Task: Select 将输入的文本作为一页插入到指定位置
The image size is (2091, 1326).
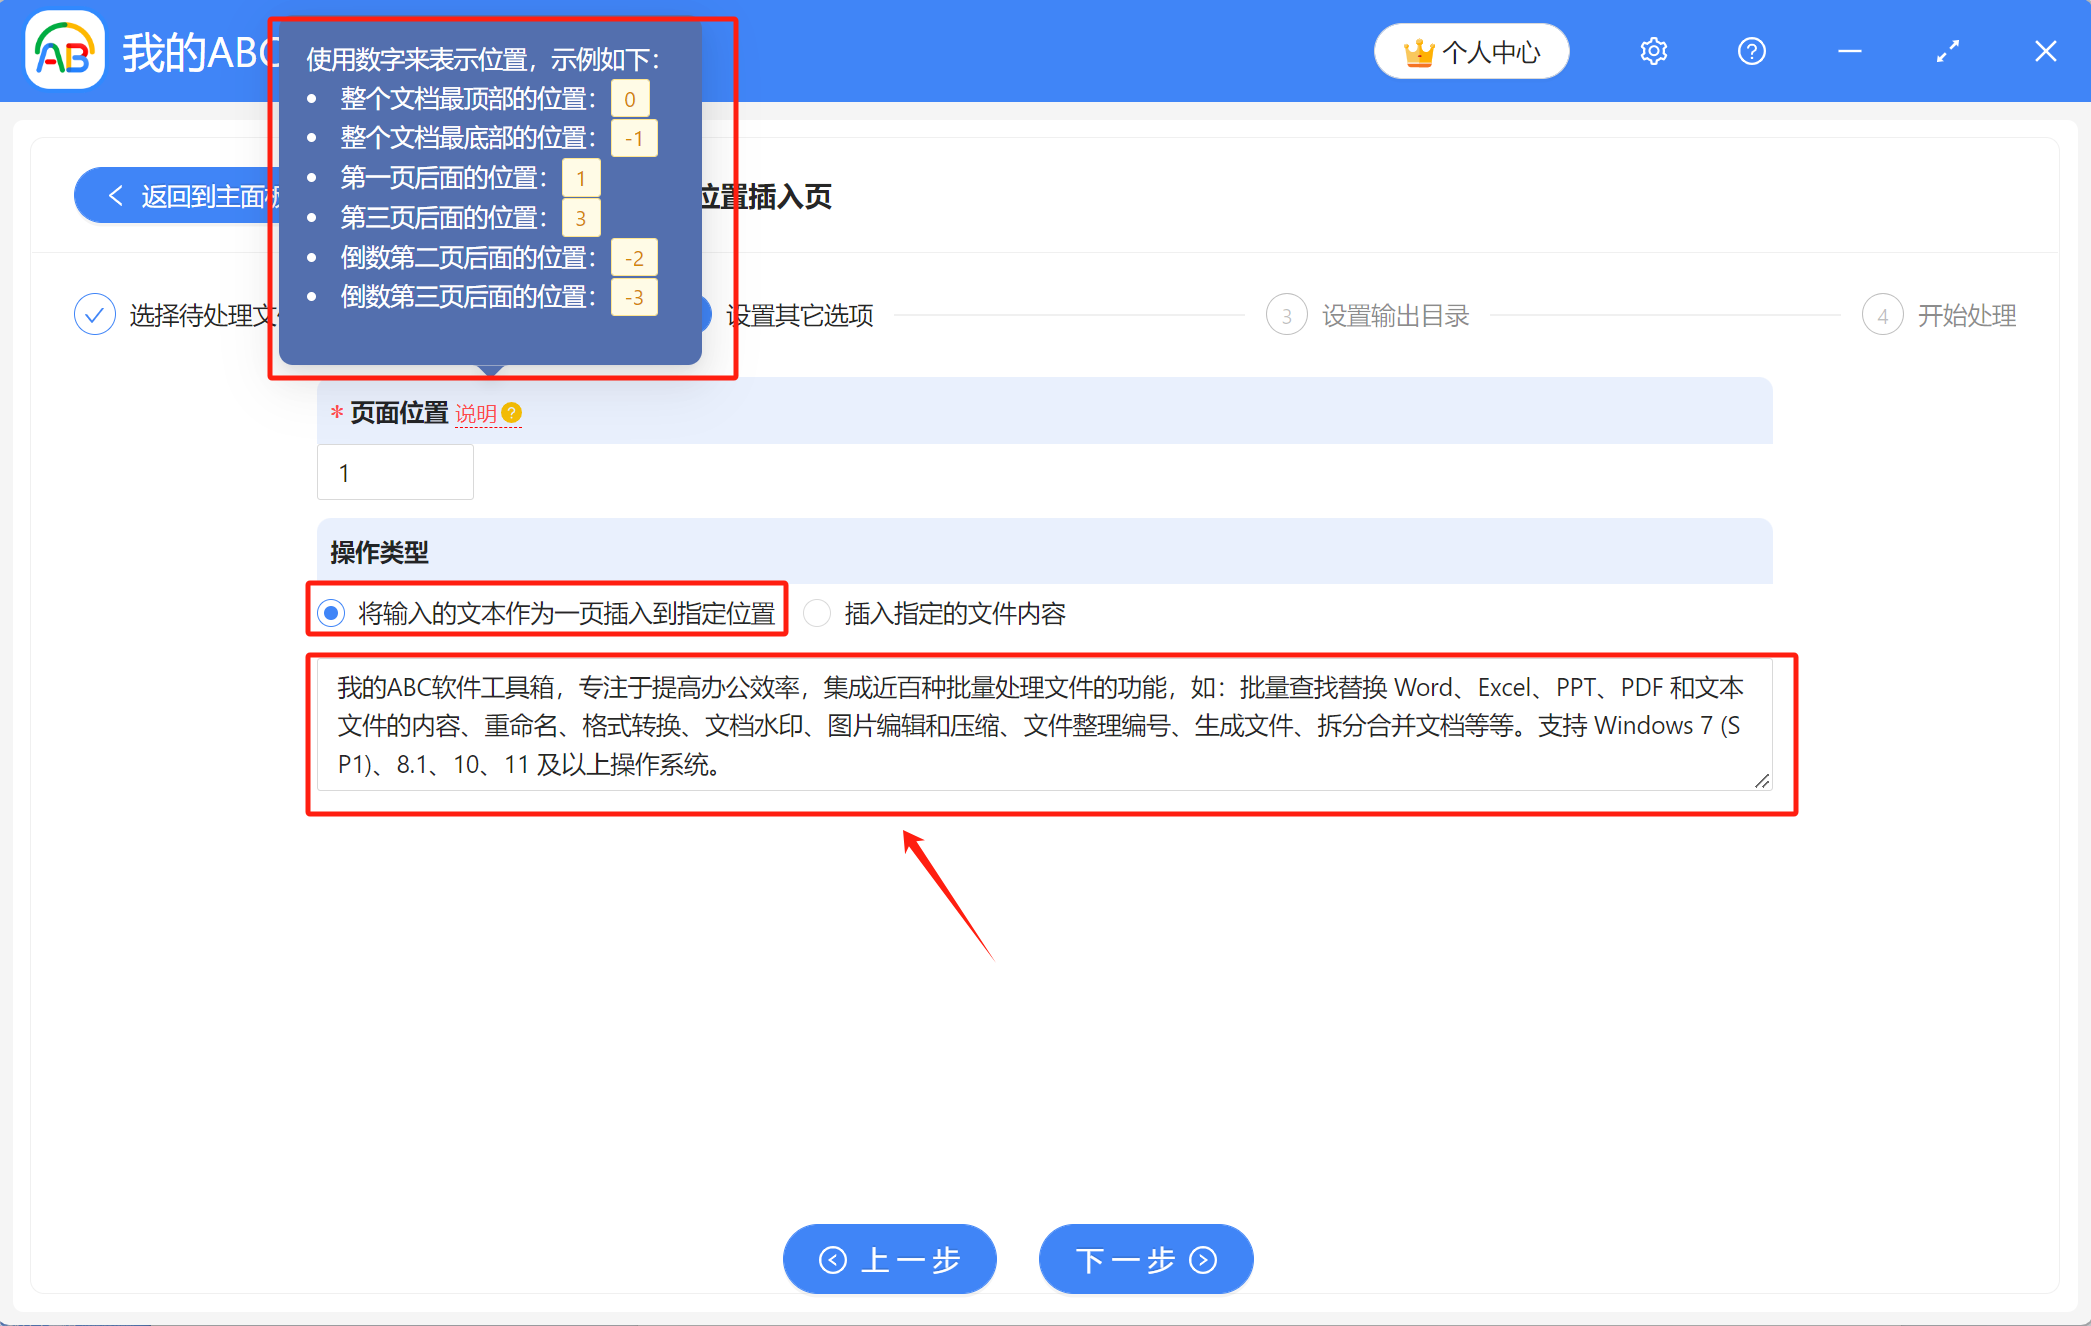Action: pos(330,613)
